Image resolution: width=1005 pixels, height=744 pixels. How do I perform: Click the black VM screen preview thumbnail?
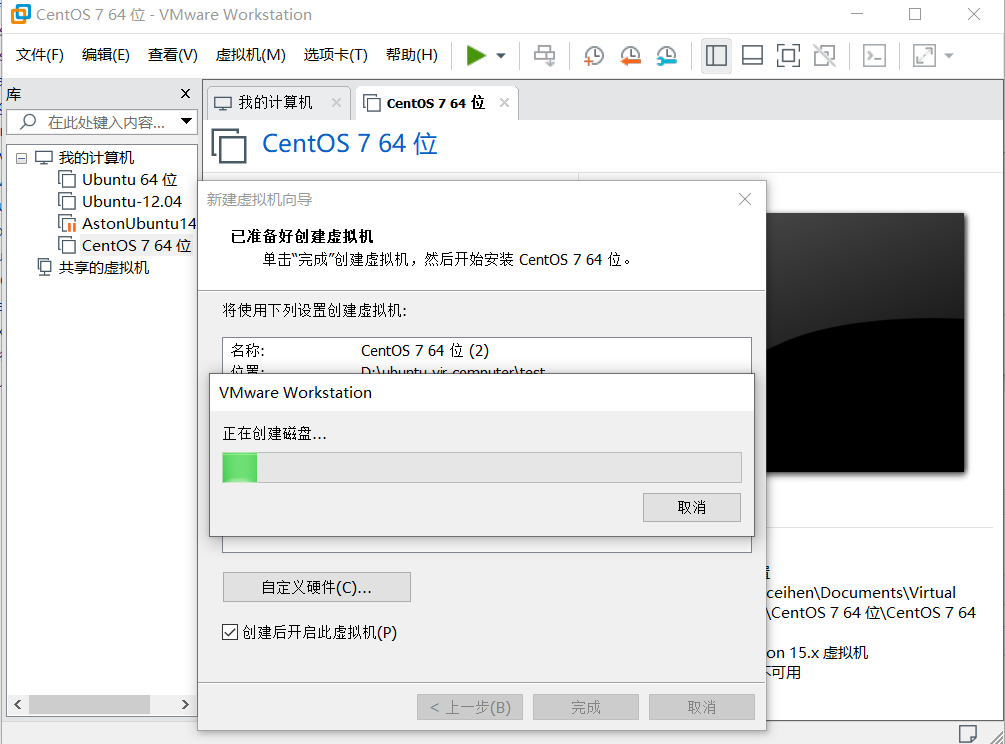pos(865,343)
